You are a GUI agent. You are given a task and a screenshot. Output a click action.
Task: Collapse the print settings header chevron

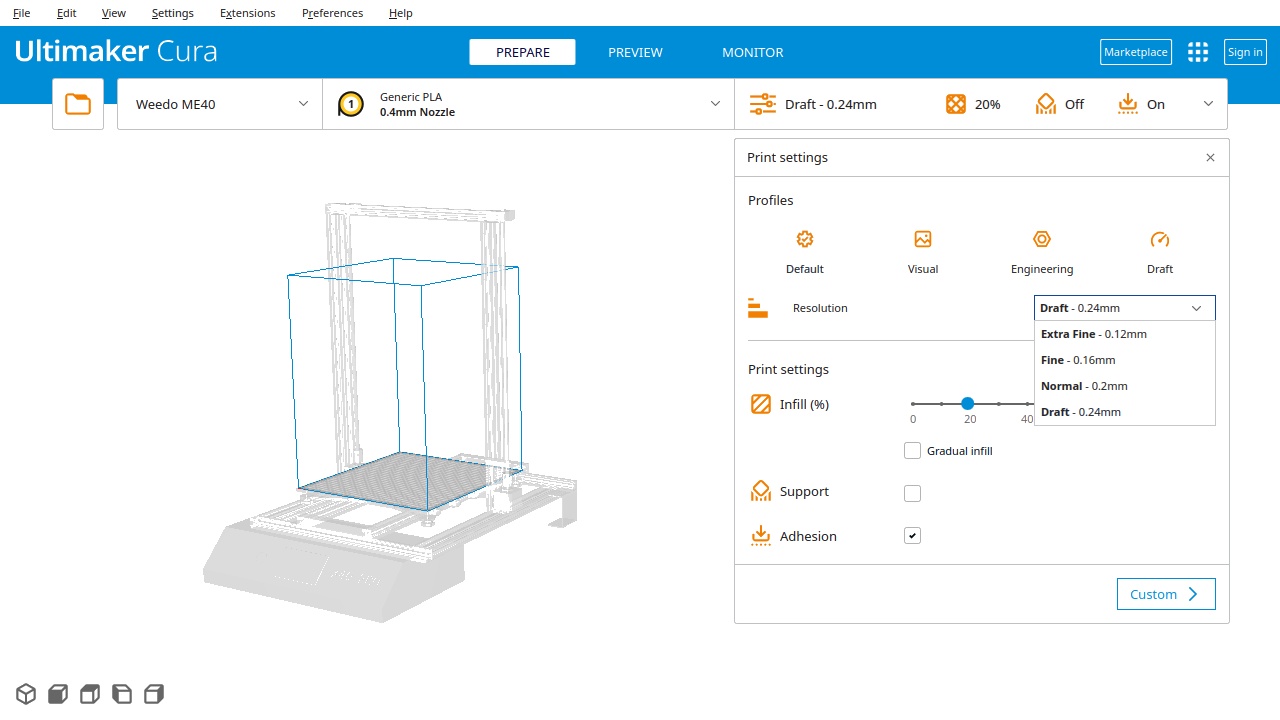click(1208, 104)
